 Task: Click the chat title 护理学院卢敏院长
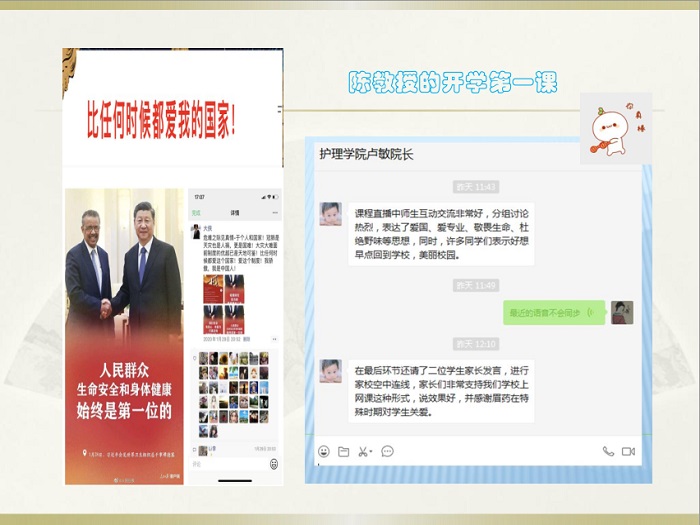pyautogui.click(x=366, y=154)
